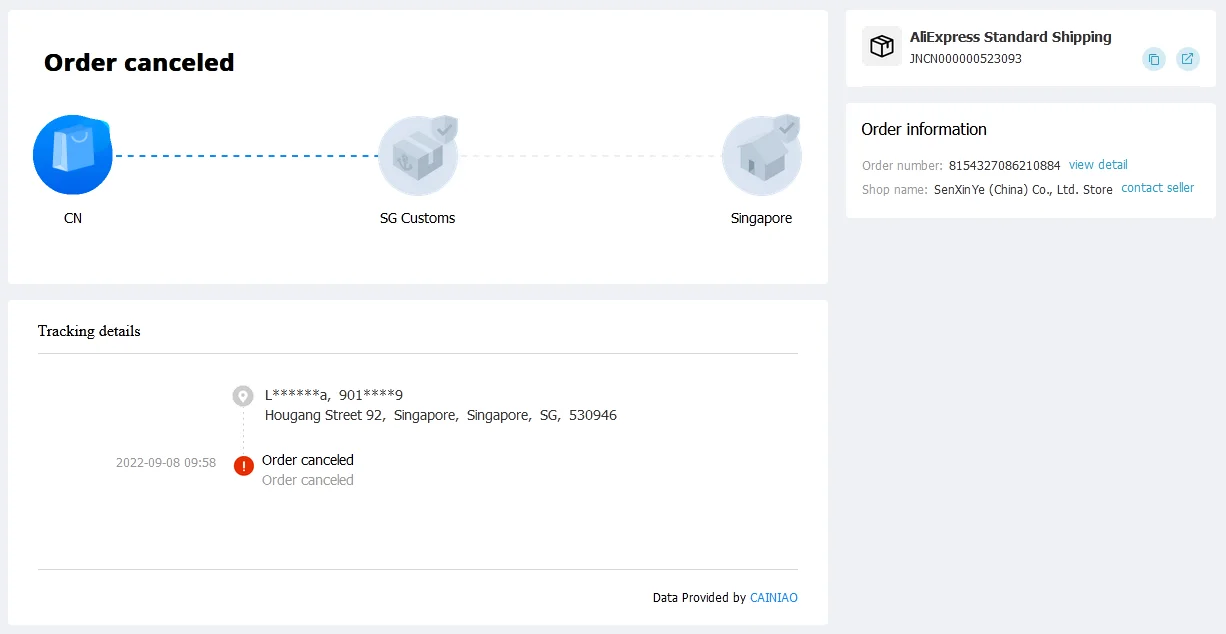Open tracking in new window icon

pos(1187,59)
